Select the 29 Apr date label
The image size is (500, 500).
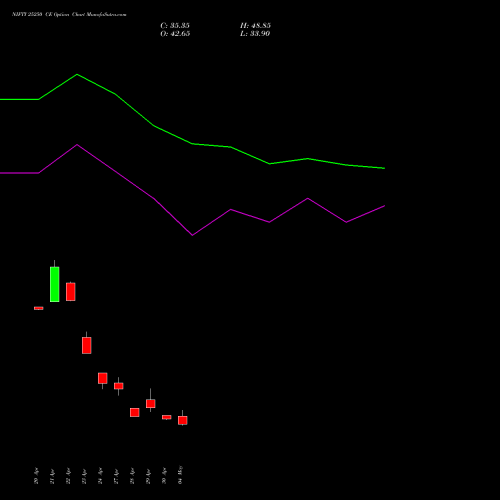tap(148, 476)
